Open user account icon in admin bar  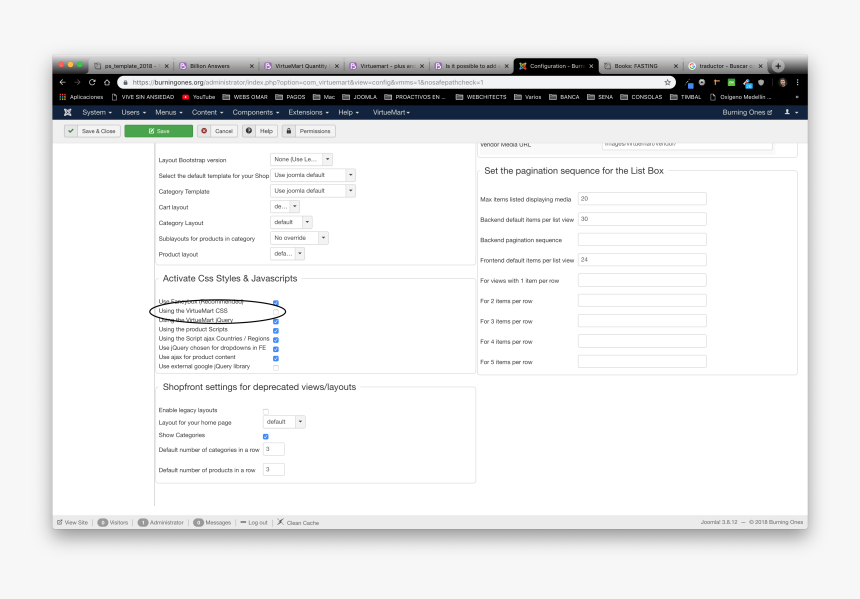click(x=788, y=113)
